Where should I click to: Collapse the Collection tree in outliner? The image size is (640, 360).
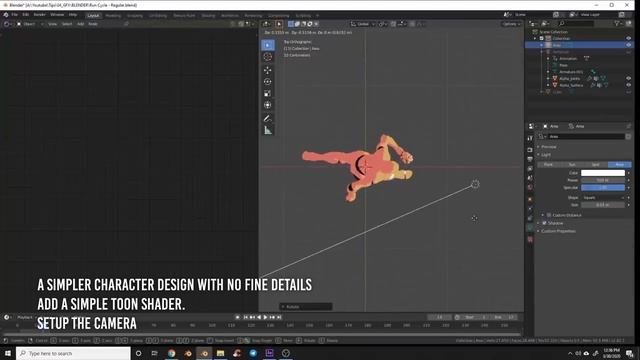click(x=536, y=38)
